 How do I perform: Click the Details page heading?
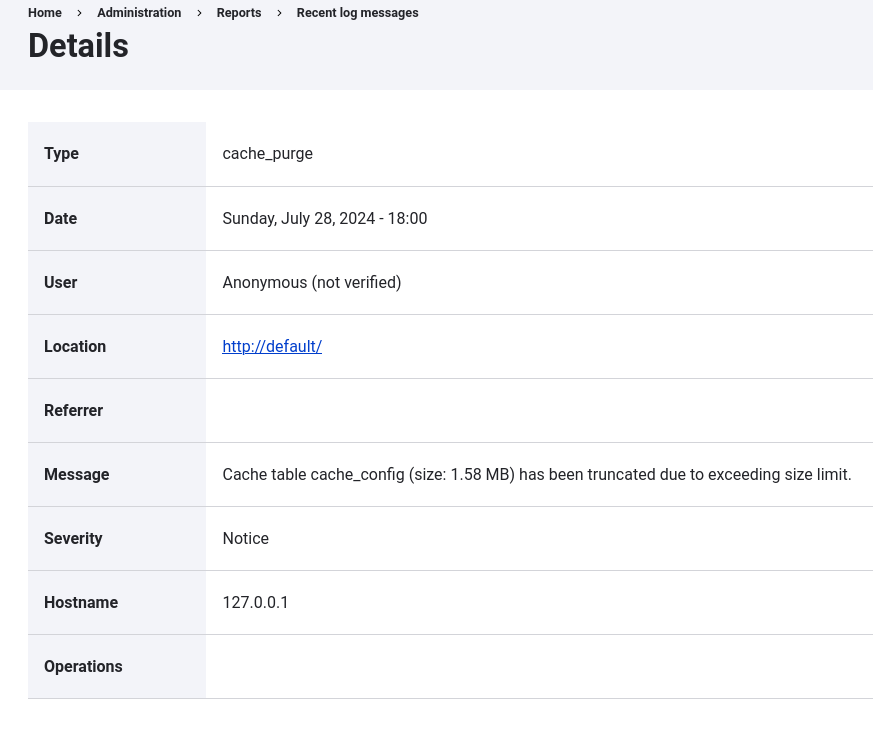78,46
